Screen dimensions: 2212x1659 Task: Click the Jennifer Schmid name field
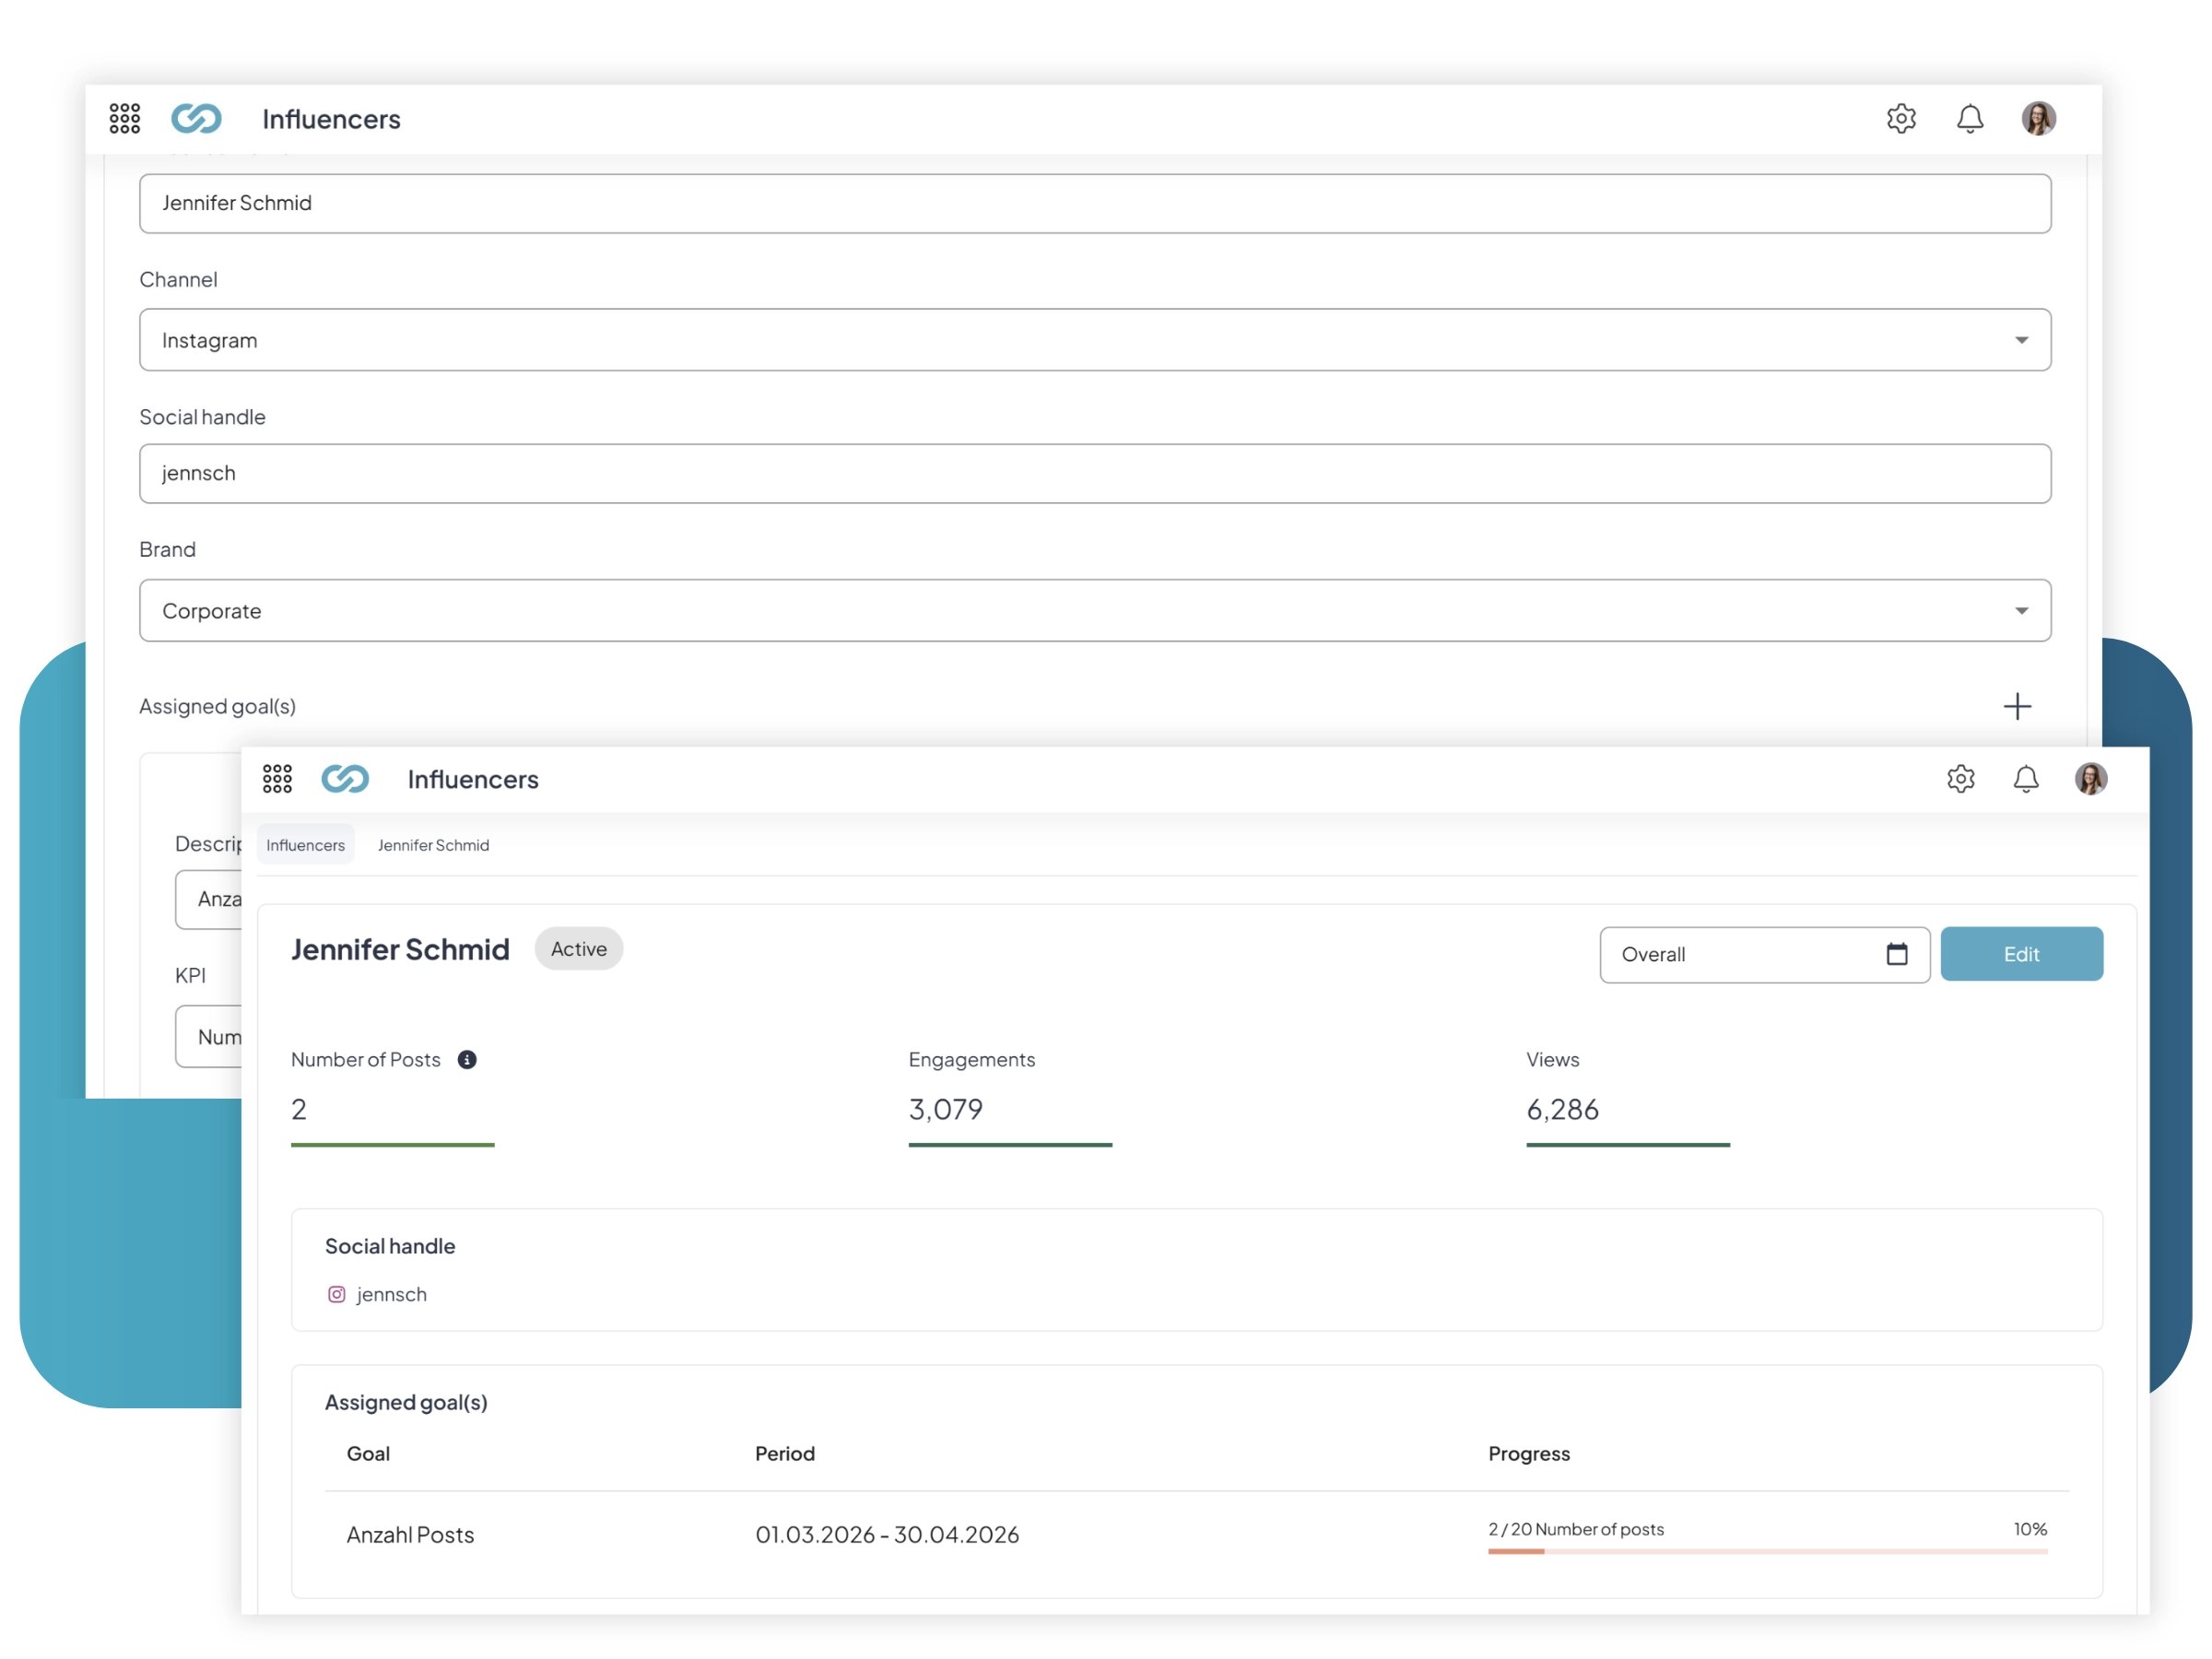coord(1094,203)
